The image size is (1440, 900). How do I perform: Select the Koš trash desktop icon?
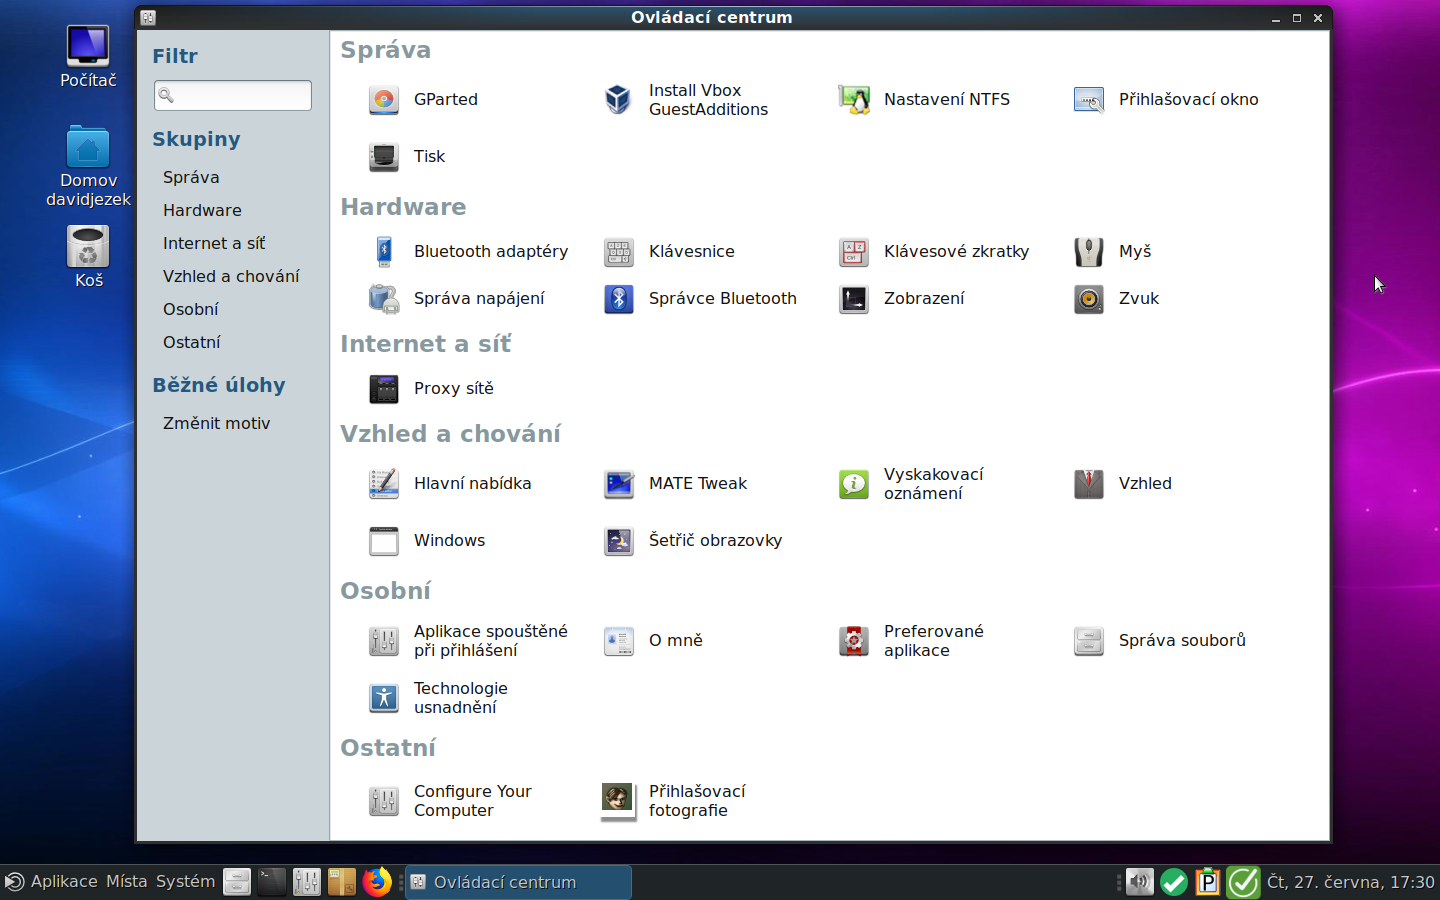88,256
